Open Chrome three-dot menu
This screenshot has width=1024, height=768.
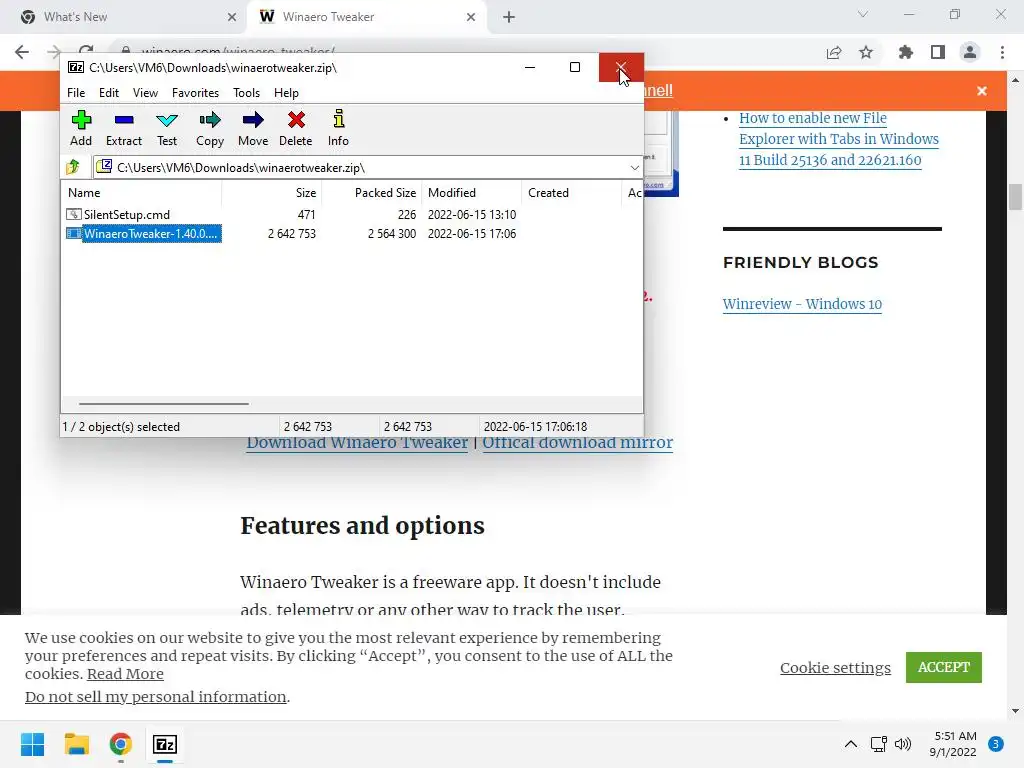click(x=1002, y=52)
